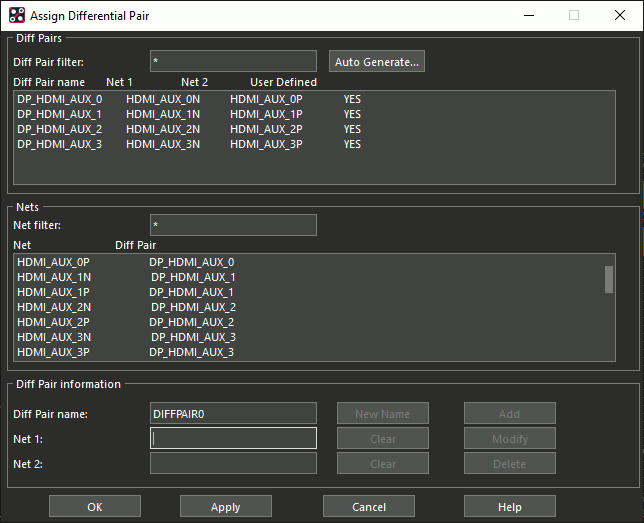This screenshot has height=523, width=644.
Task: Close the Assign Differential Pair dialog
Action: pyautogui.click(x=620, y=16)
